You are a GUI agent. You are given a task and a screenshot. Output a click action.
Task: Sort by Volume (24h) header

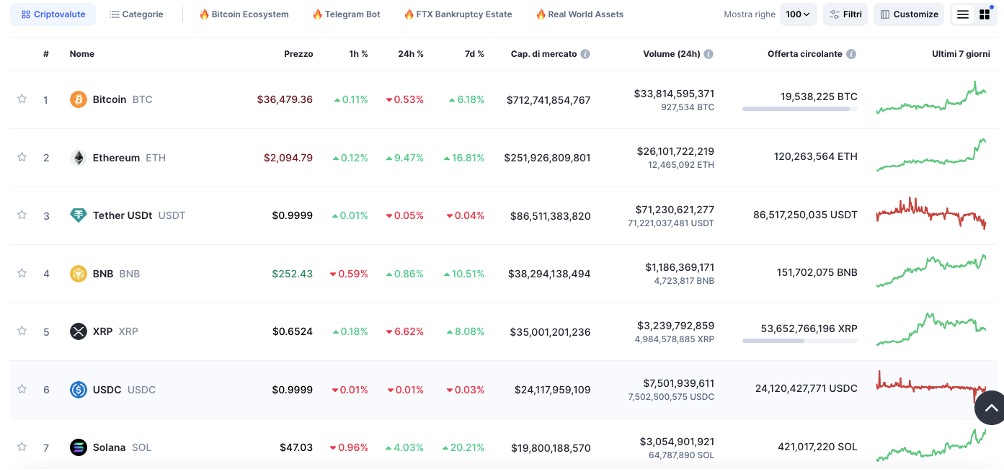pos(672,54)
